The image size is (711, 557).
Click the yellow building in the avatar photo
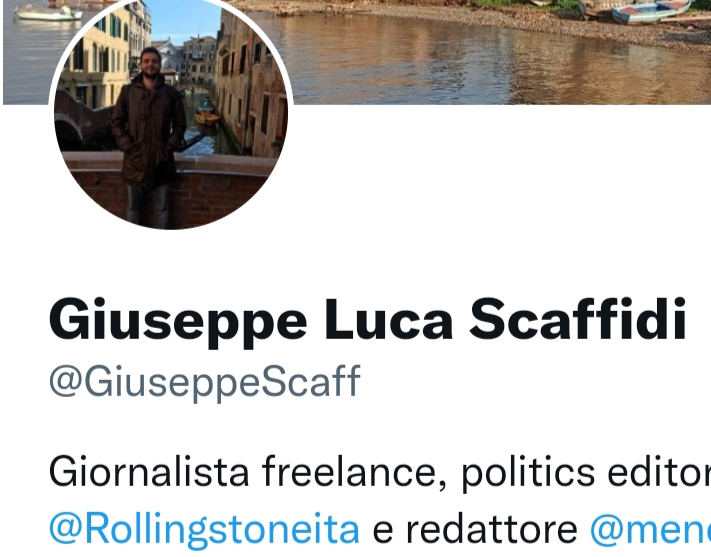point(97,59)
